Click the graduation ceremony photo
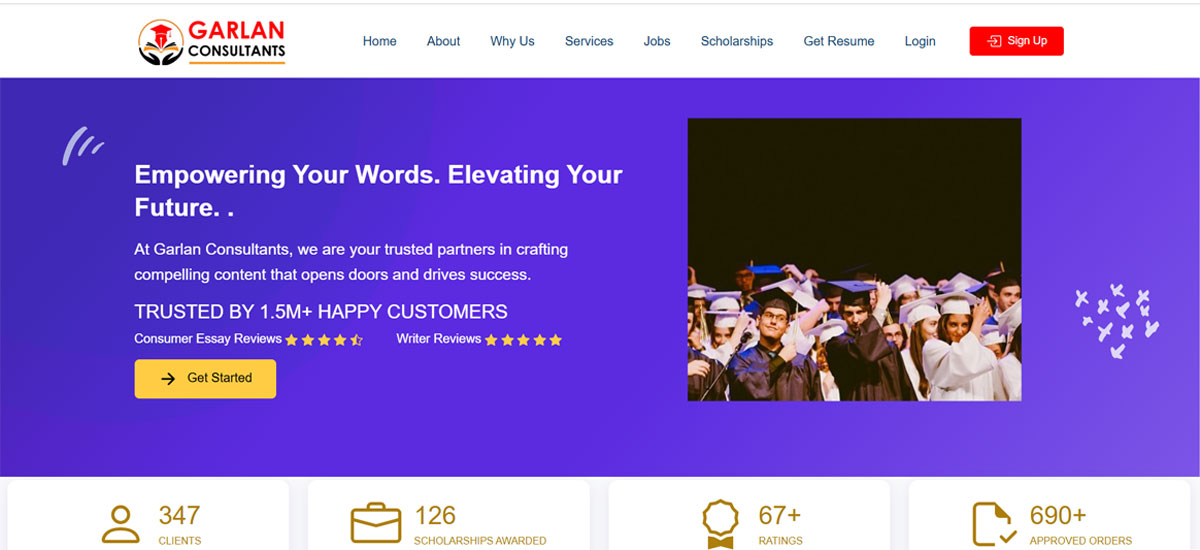This screenshot has width=1200, height=550. pos(854,260)
